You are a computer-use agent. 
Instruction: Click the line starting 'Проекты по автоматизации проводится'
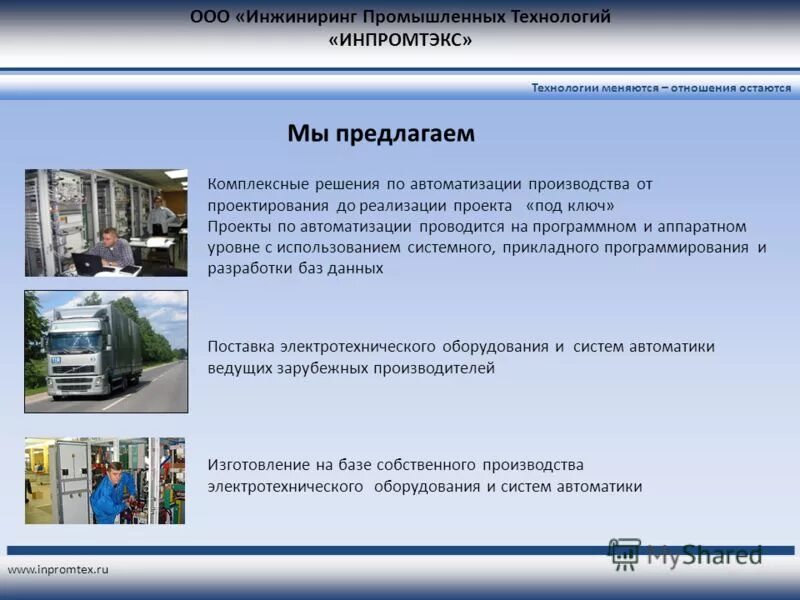[477, 227]
